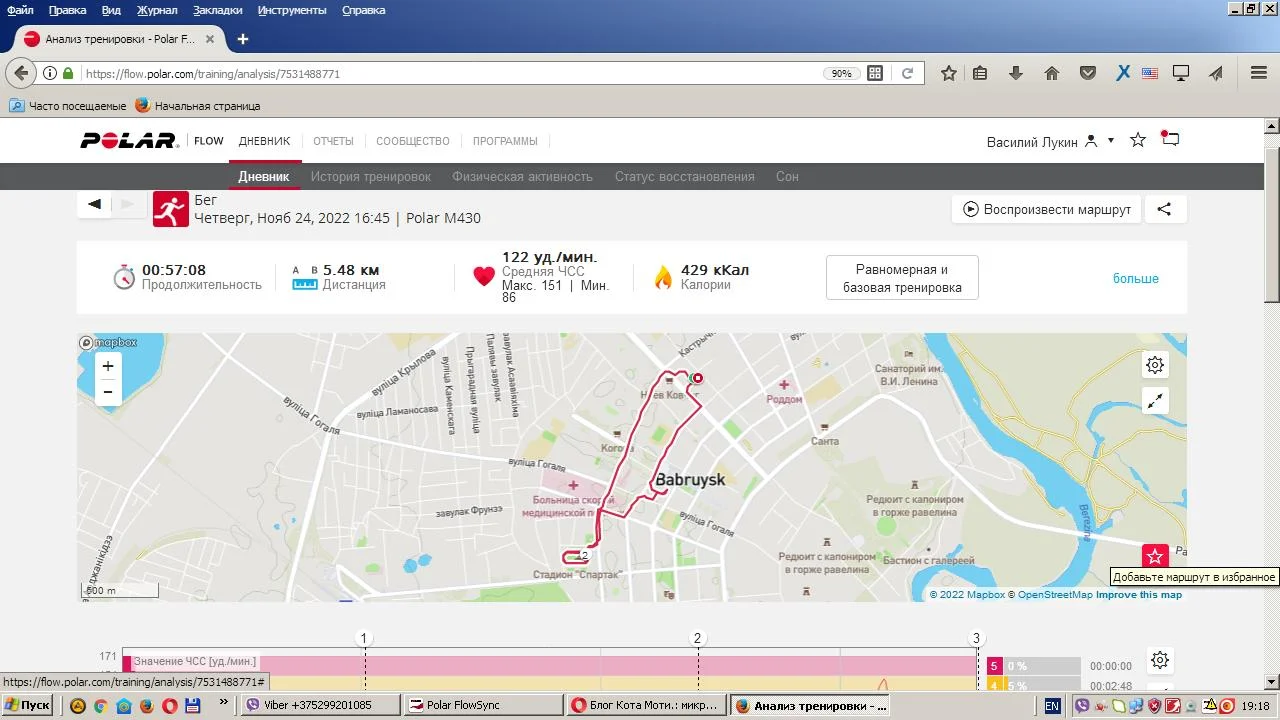
Task: Expand the map to fullscreen
Action: tap(1155, 401)
